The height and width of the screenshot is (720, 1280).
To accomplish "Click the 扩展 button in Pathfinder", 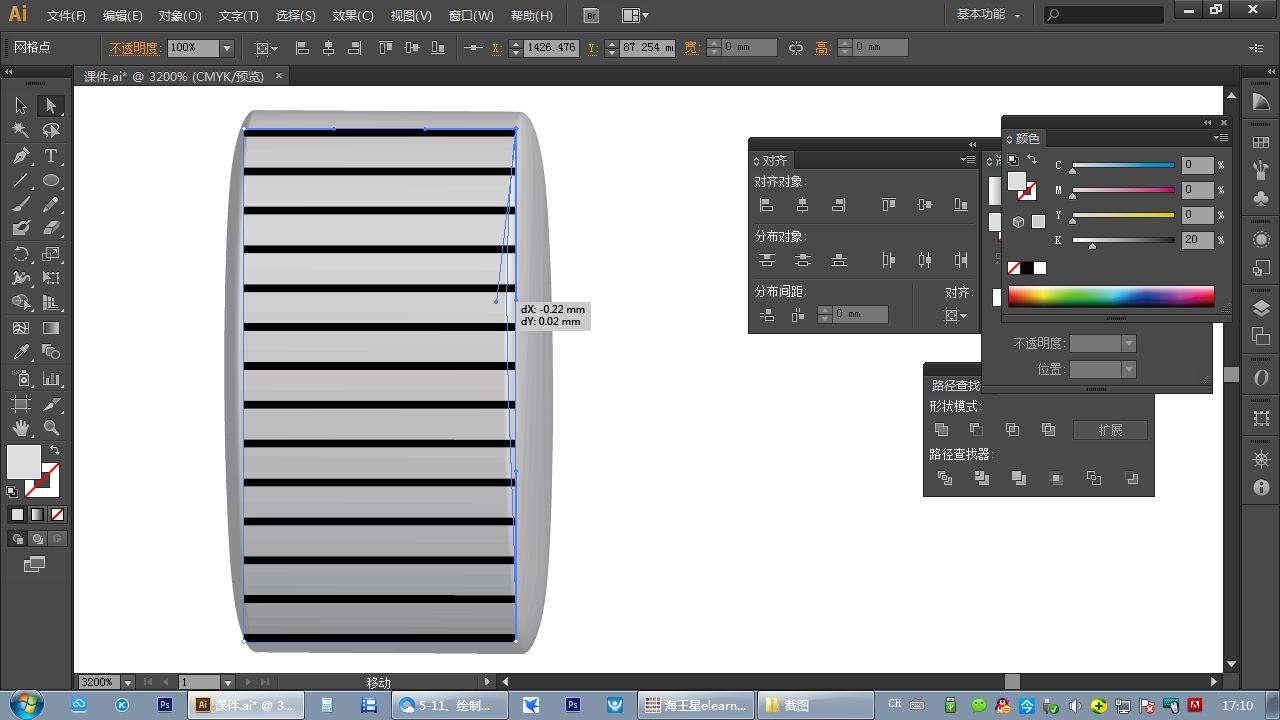I will point(1110,430).
